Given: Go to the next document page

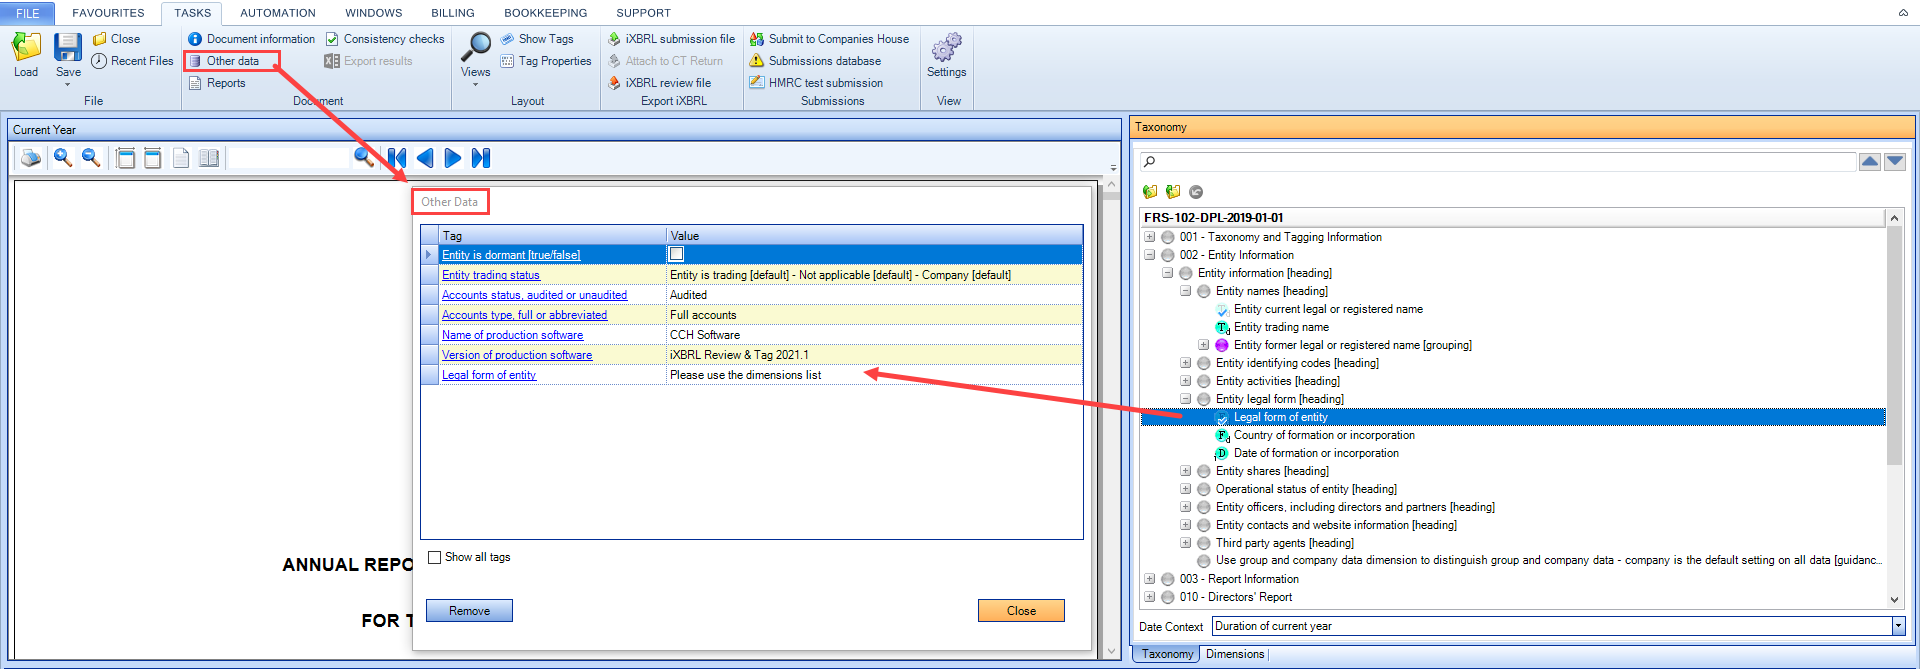Looking at the screenshot, I should click(x=453, y=158).
